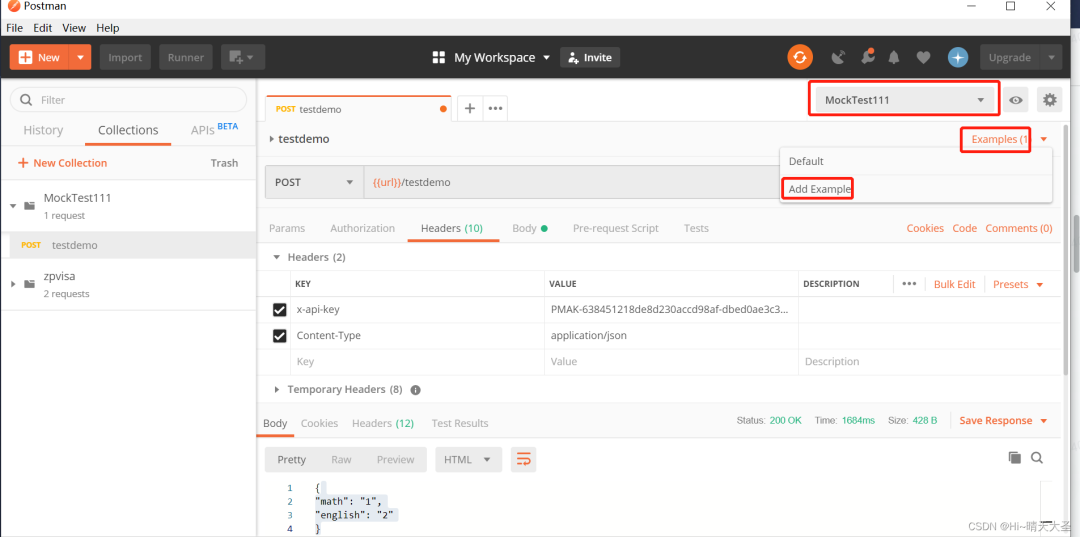Open the Tests tab

pyautogui.click(x=696, y=228)
